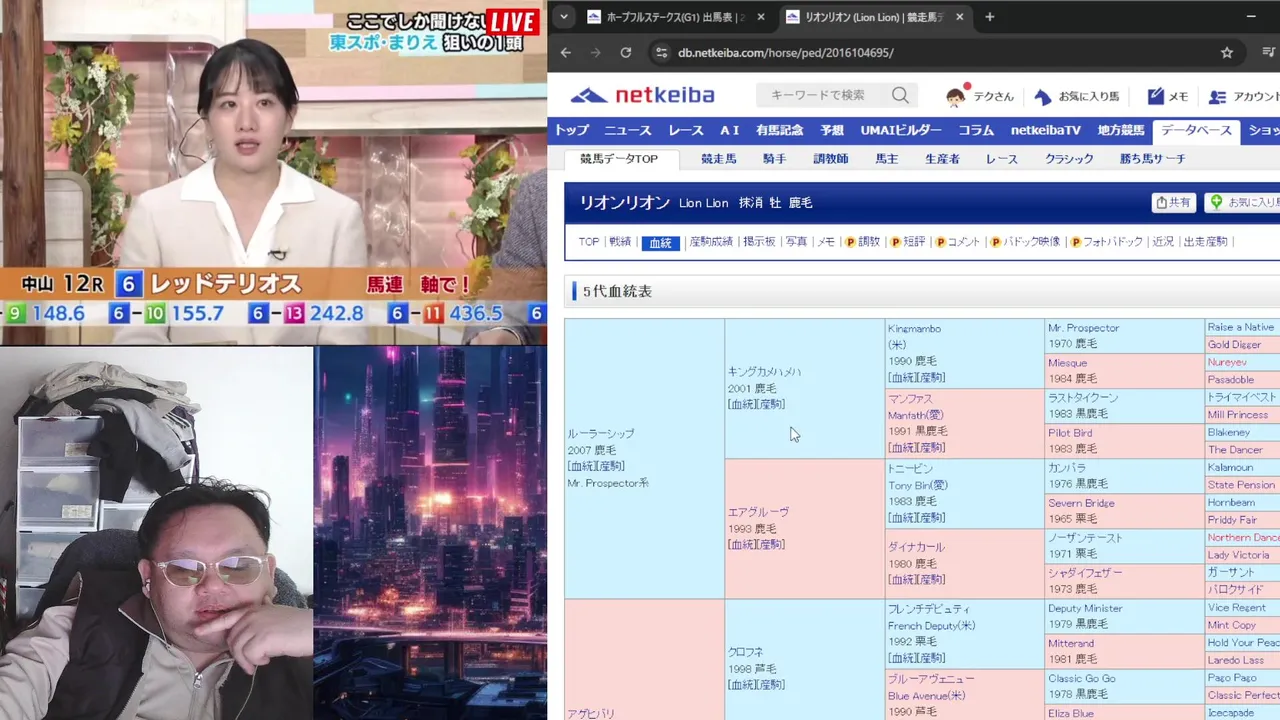Go back to the previous page
This screenshot has width=1280, height=720.
(x=566, y=52)
